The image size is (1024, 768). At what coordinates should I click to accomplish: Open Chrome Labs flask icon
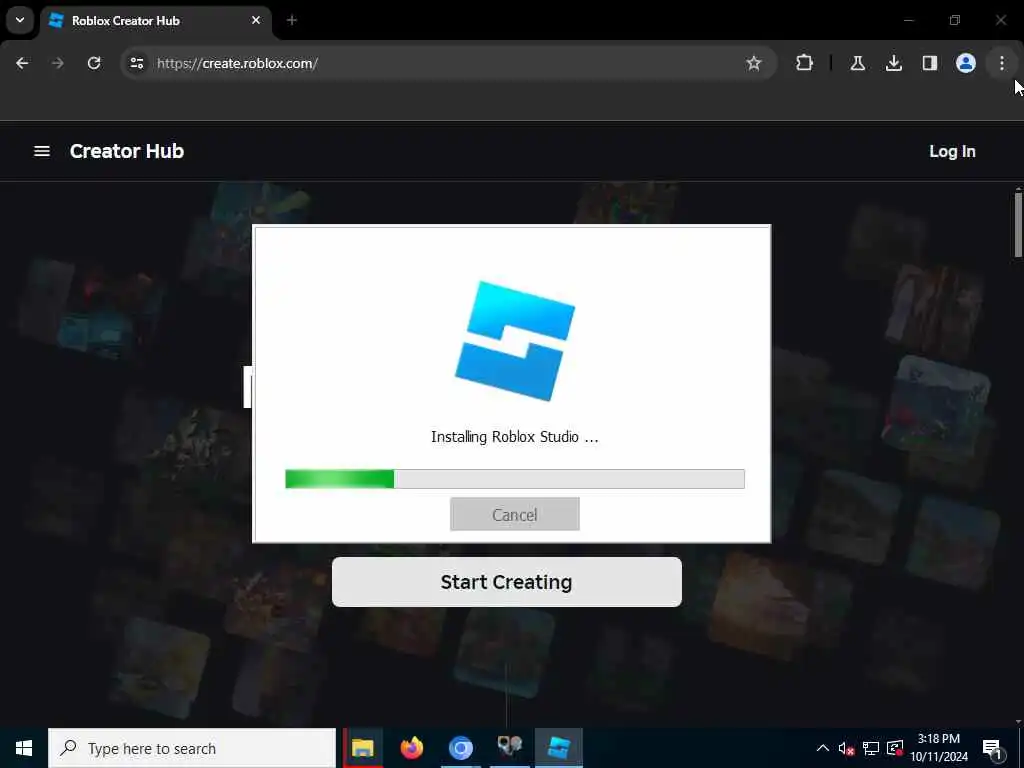click(x=857, y=63)
